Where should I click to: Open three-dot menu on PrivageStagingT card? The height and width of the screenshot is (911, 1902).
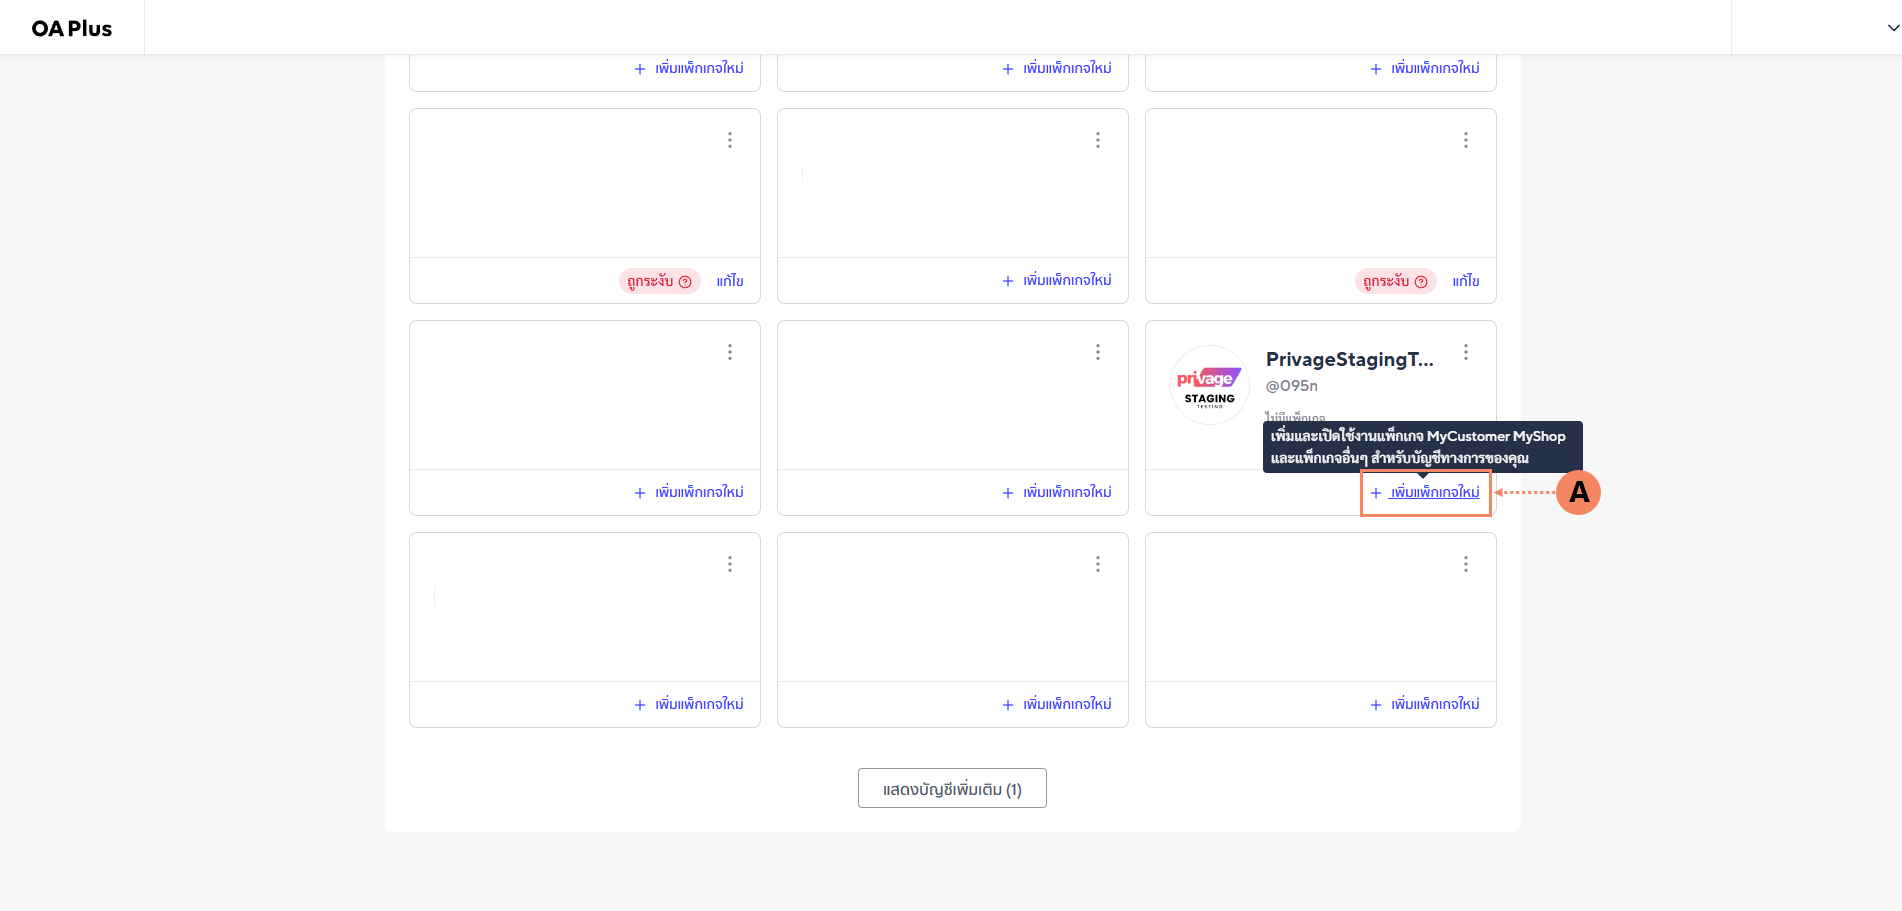pos(1465,352)
